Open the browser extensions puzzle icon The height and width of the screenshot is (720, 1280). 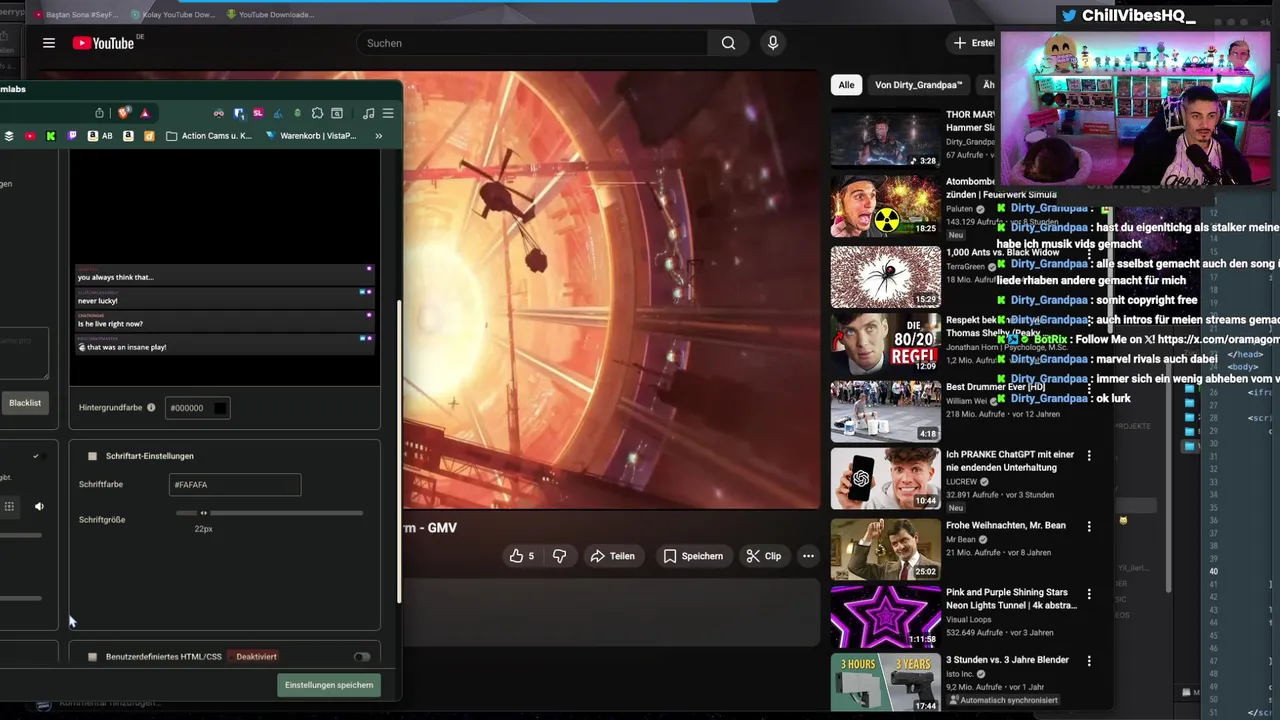pos(317,113)
